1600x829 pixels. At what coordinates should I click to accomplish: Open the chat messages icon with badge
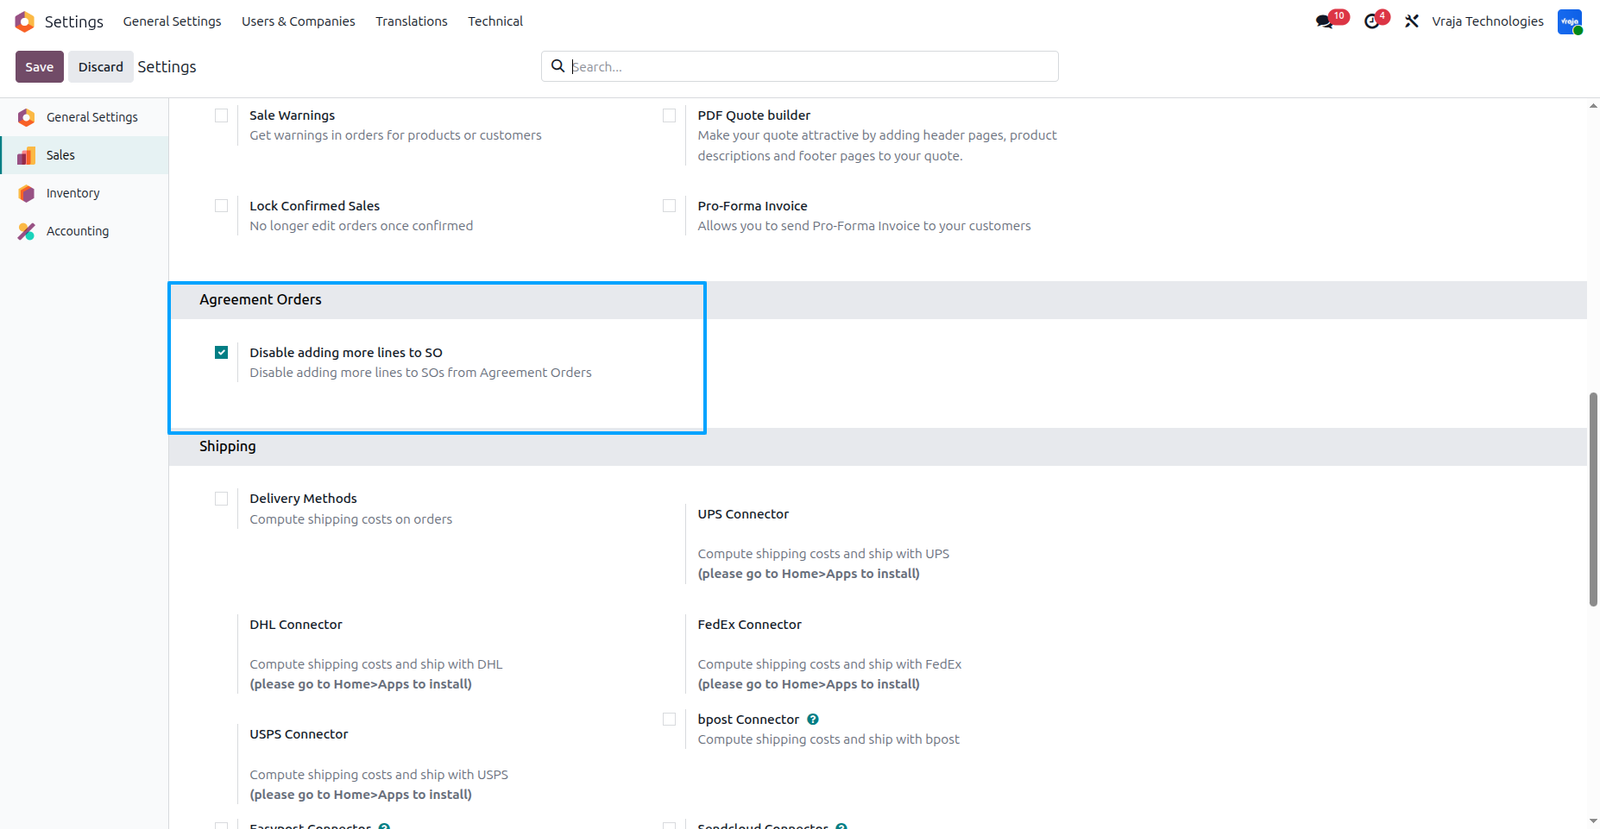[x=1325, y=21]
